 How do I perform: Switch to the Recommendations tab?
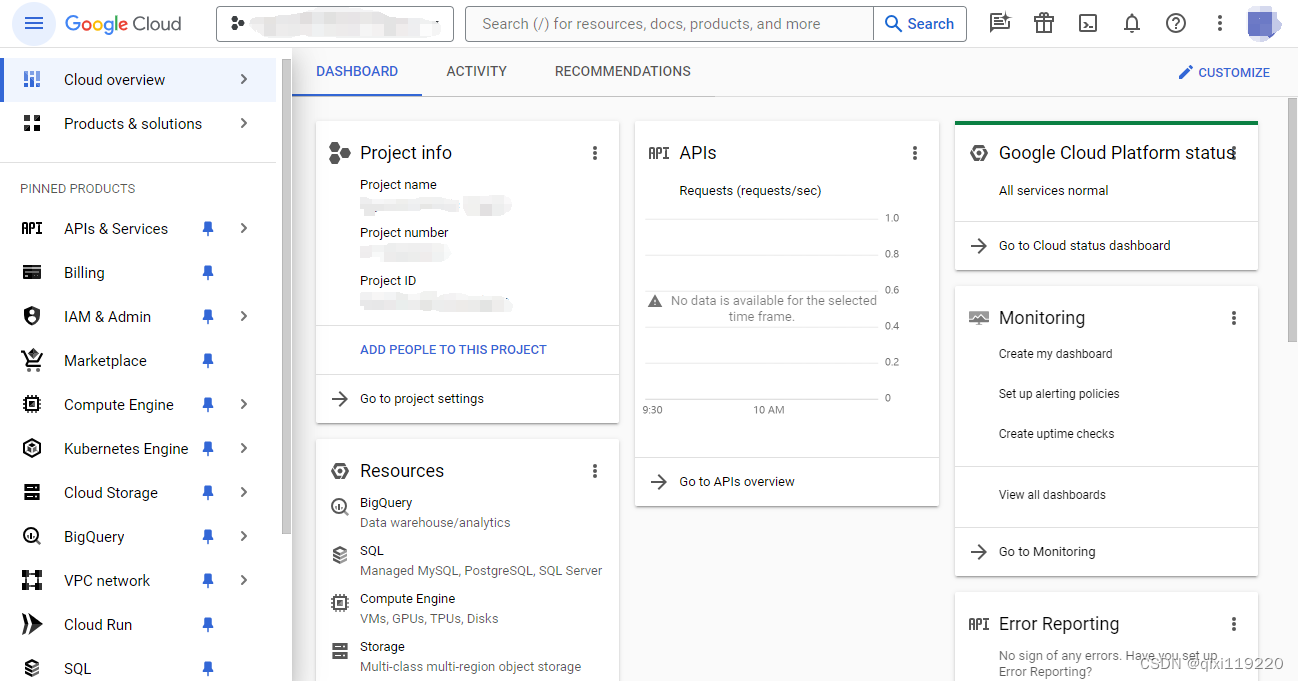(622, 72)
